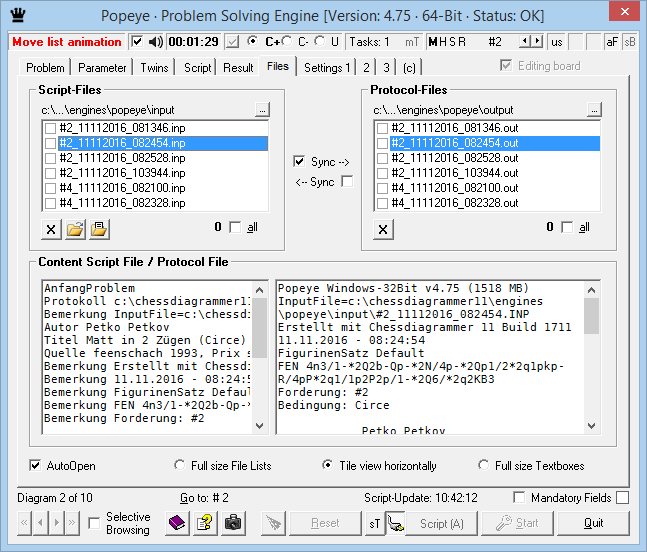Image resolution: width=647 pixels, height=552 pixels.
Task: Click Go to: # 2 label
Action: coord(204,498)
